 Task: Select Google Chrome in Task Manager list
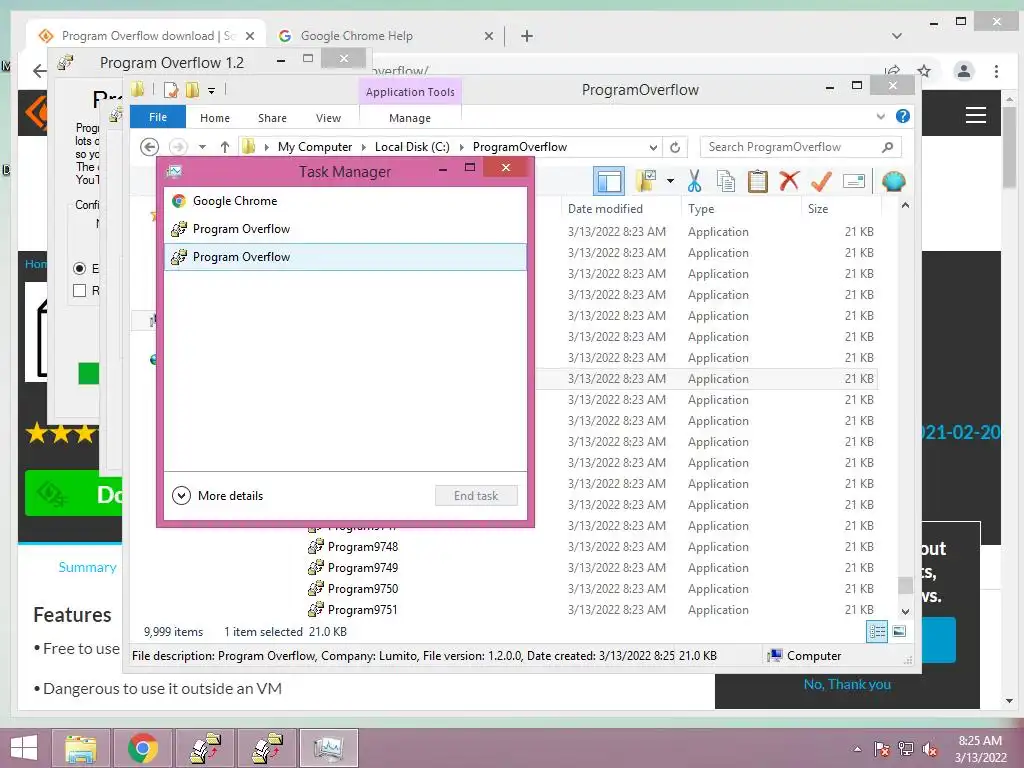345,201
